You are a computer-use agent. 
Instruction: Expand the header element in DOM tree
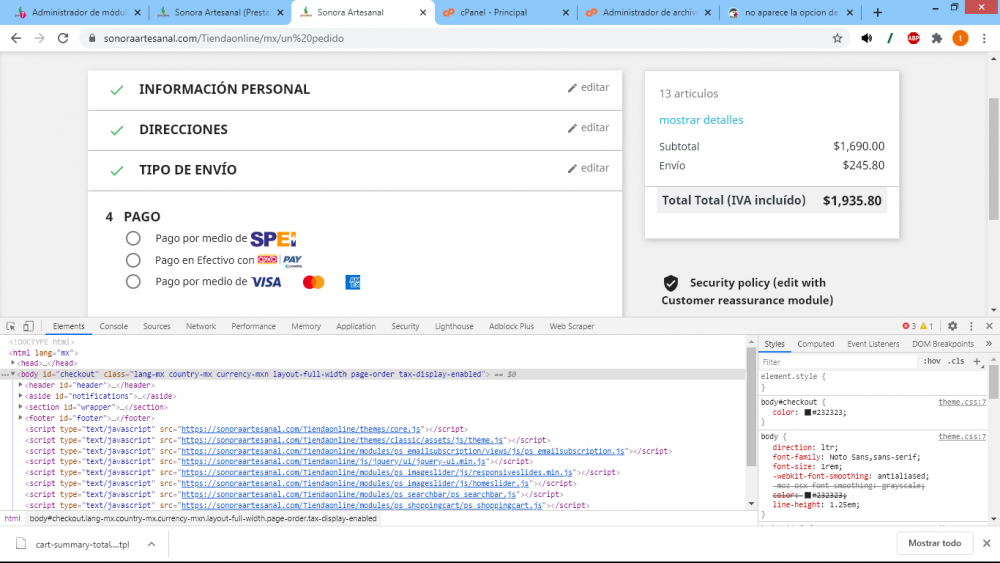[20, 385]
